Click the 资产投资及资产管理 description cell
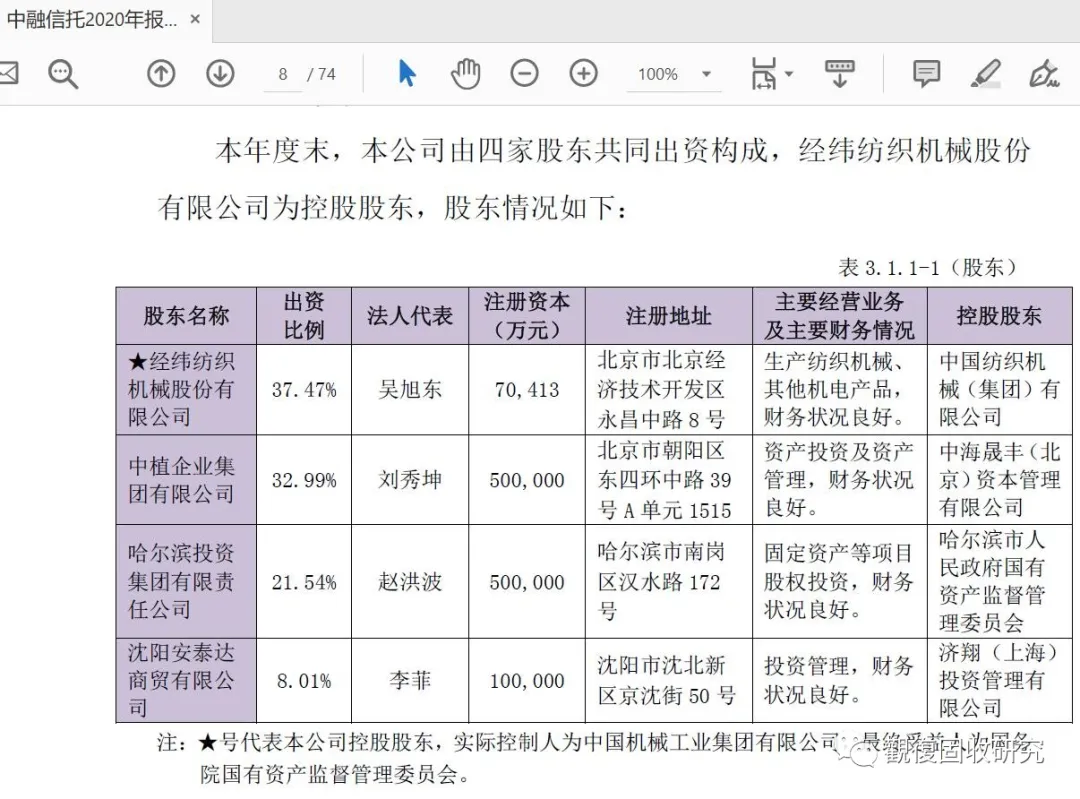 [840, 479]
